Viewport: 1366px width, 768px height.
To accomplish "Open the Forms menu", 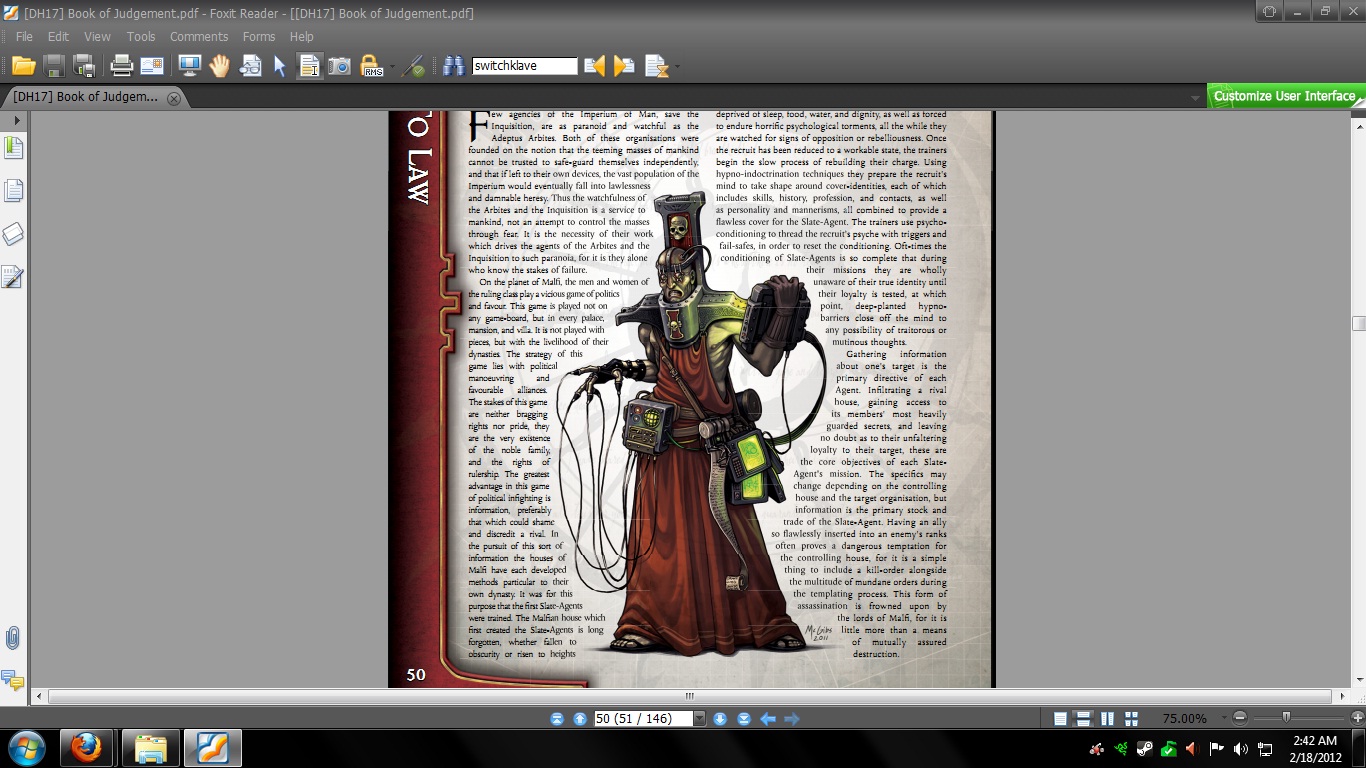I will [258, 36].
